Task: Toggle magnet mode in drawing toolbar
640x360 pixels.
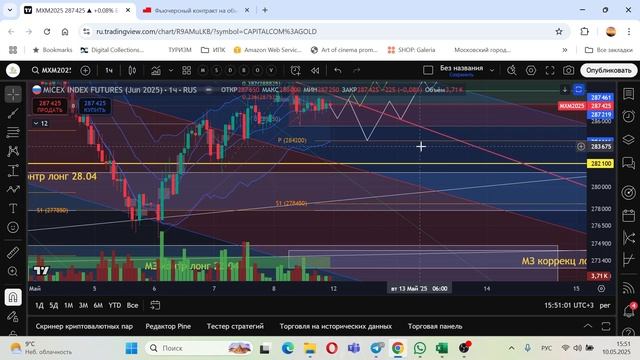Action: point(13,297)
